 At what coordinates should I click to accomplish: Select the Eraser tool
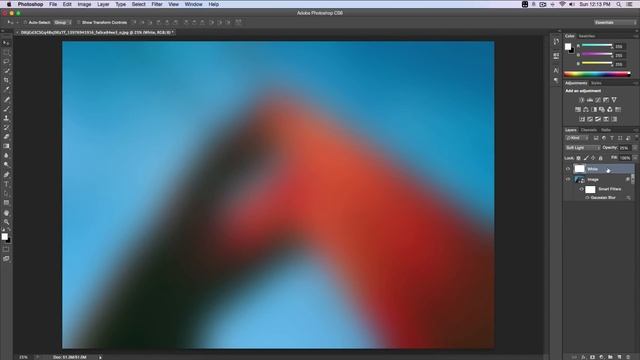point(6,137)
